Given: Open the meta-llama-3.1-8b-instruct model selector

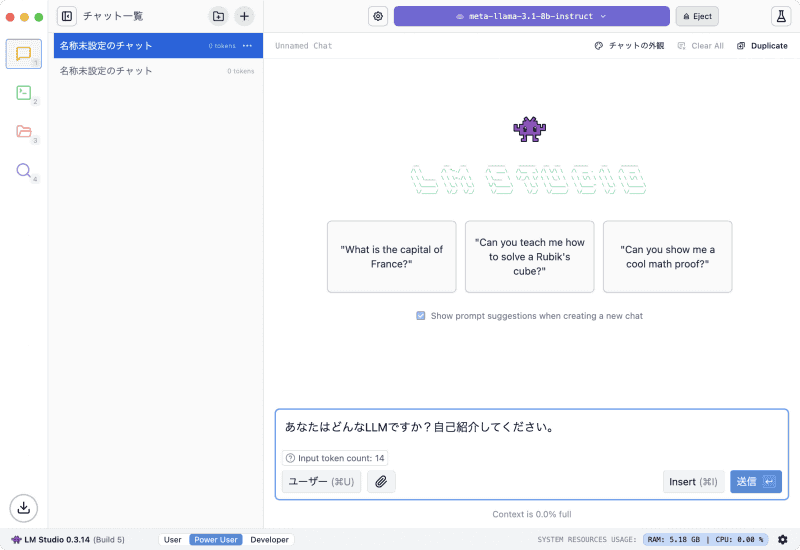Looking at the screenshot, I should coord(532,16).
